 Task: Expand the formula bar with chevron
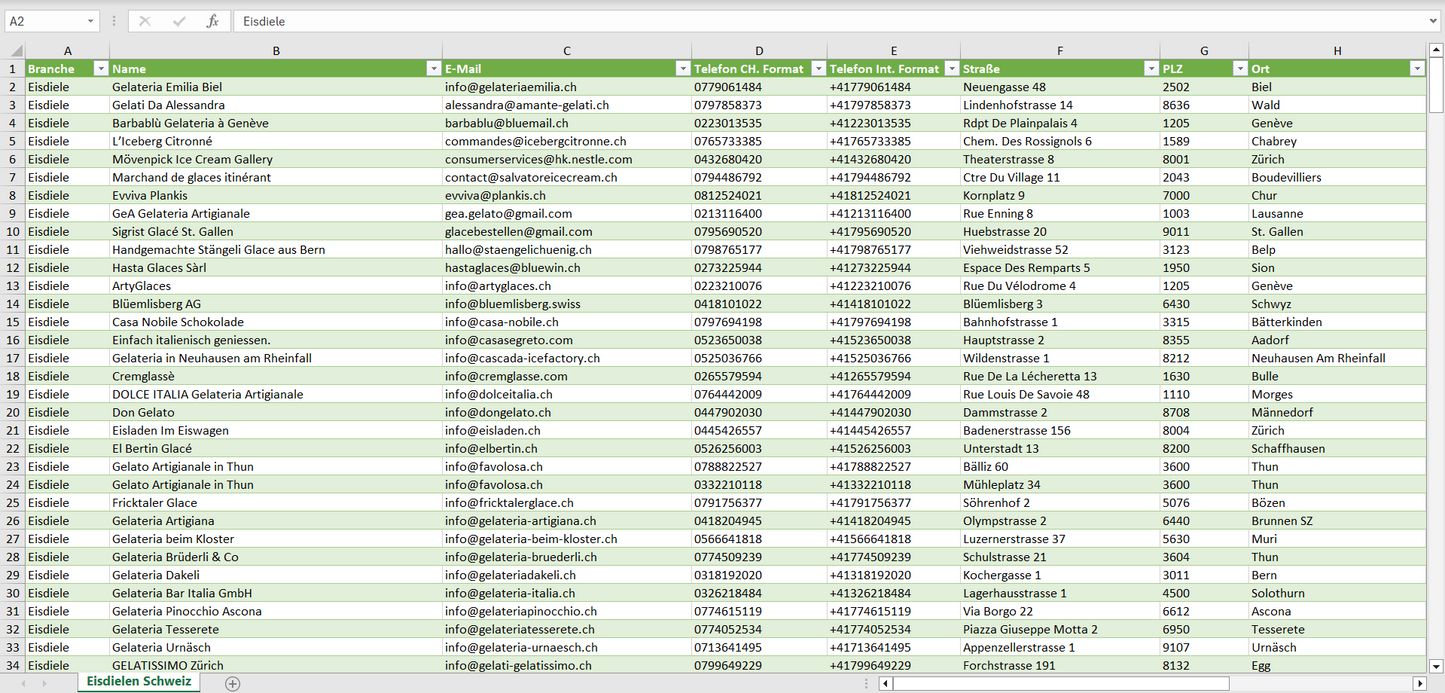point(1434,21)
